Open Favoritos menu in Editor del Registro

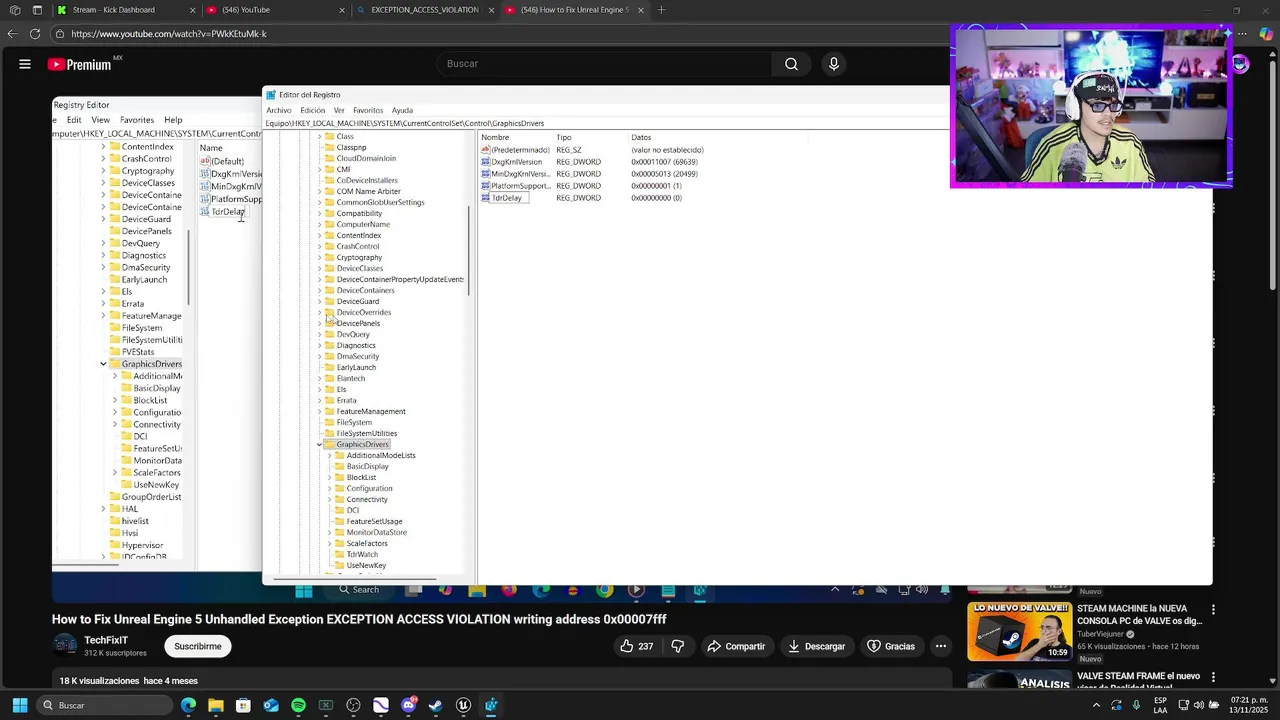pos(368,110)
